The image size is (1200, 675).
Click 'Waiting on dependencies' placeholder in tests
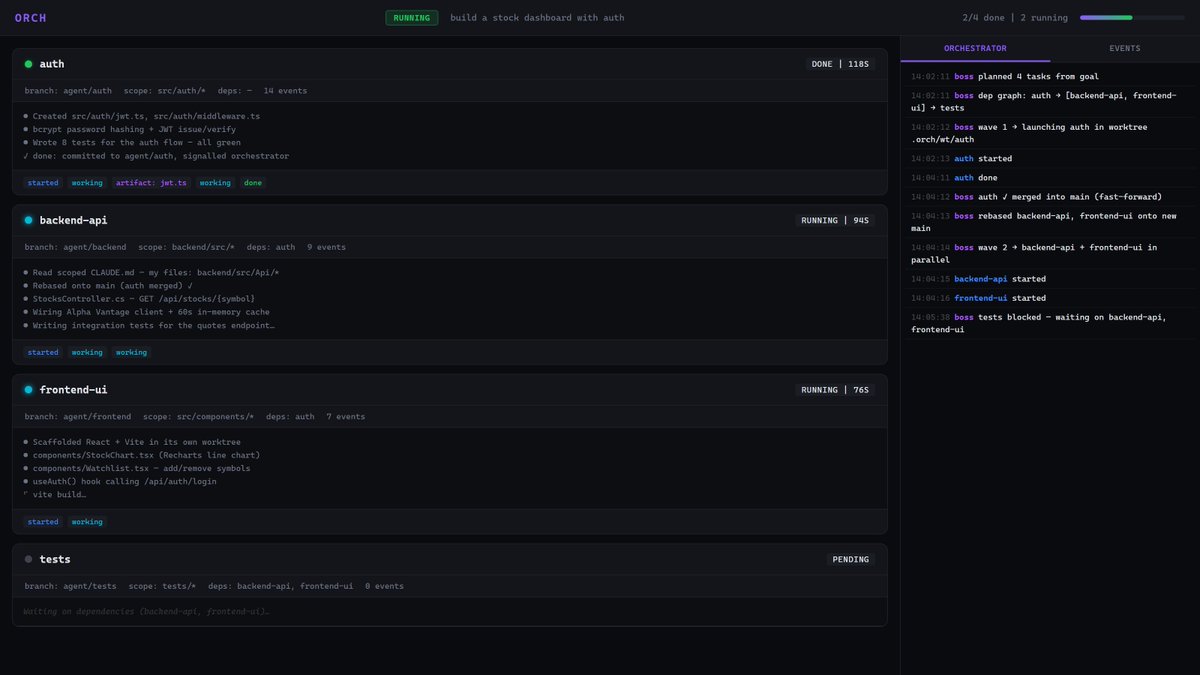coord(146,611)
